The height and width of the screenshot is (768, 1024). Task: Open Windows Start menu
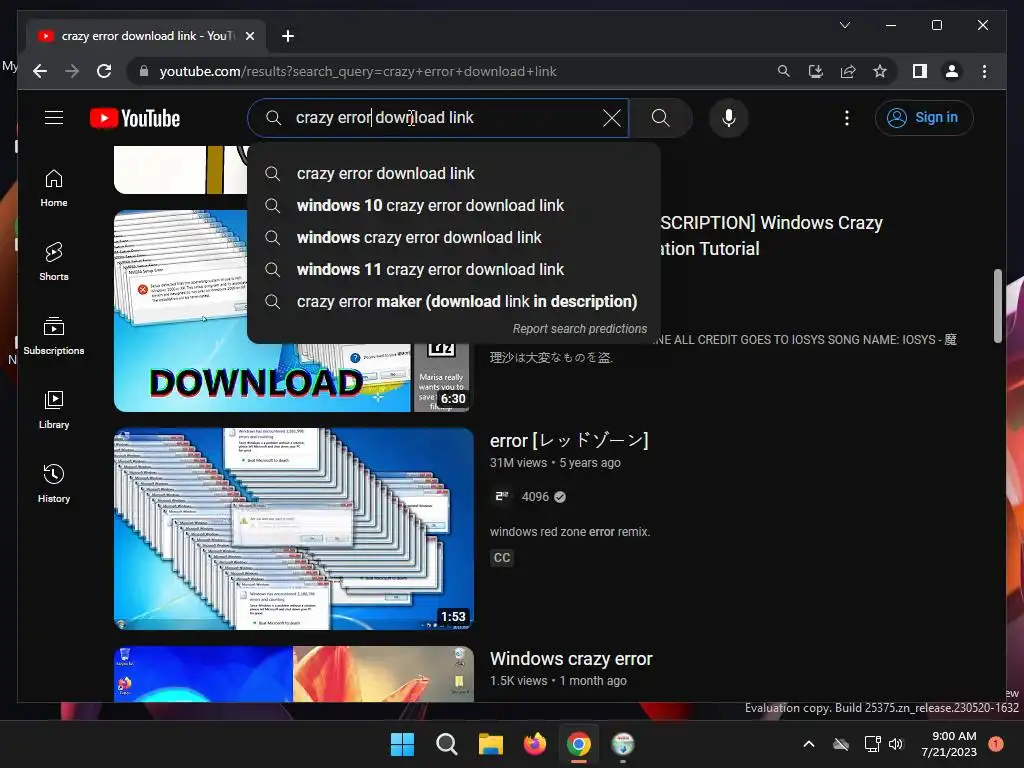(402, 744)
